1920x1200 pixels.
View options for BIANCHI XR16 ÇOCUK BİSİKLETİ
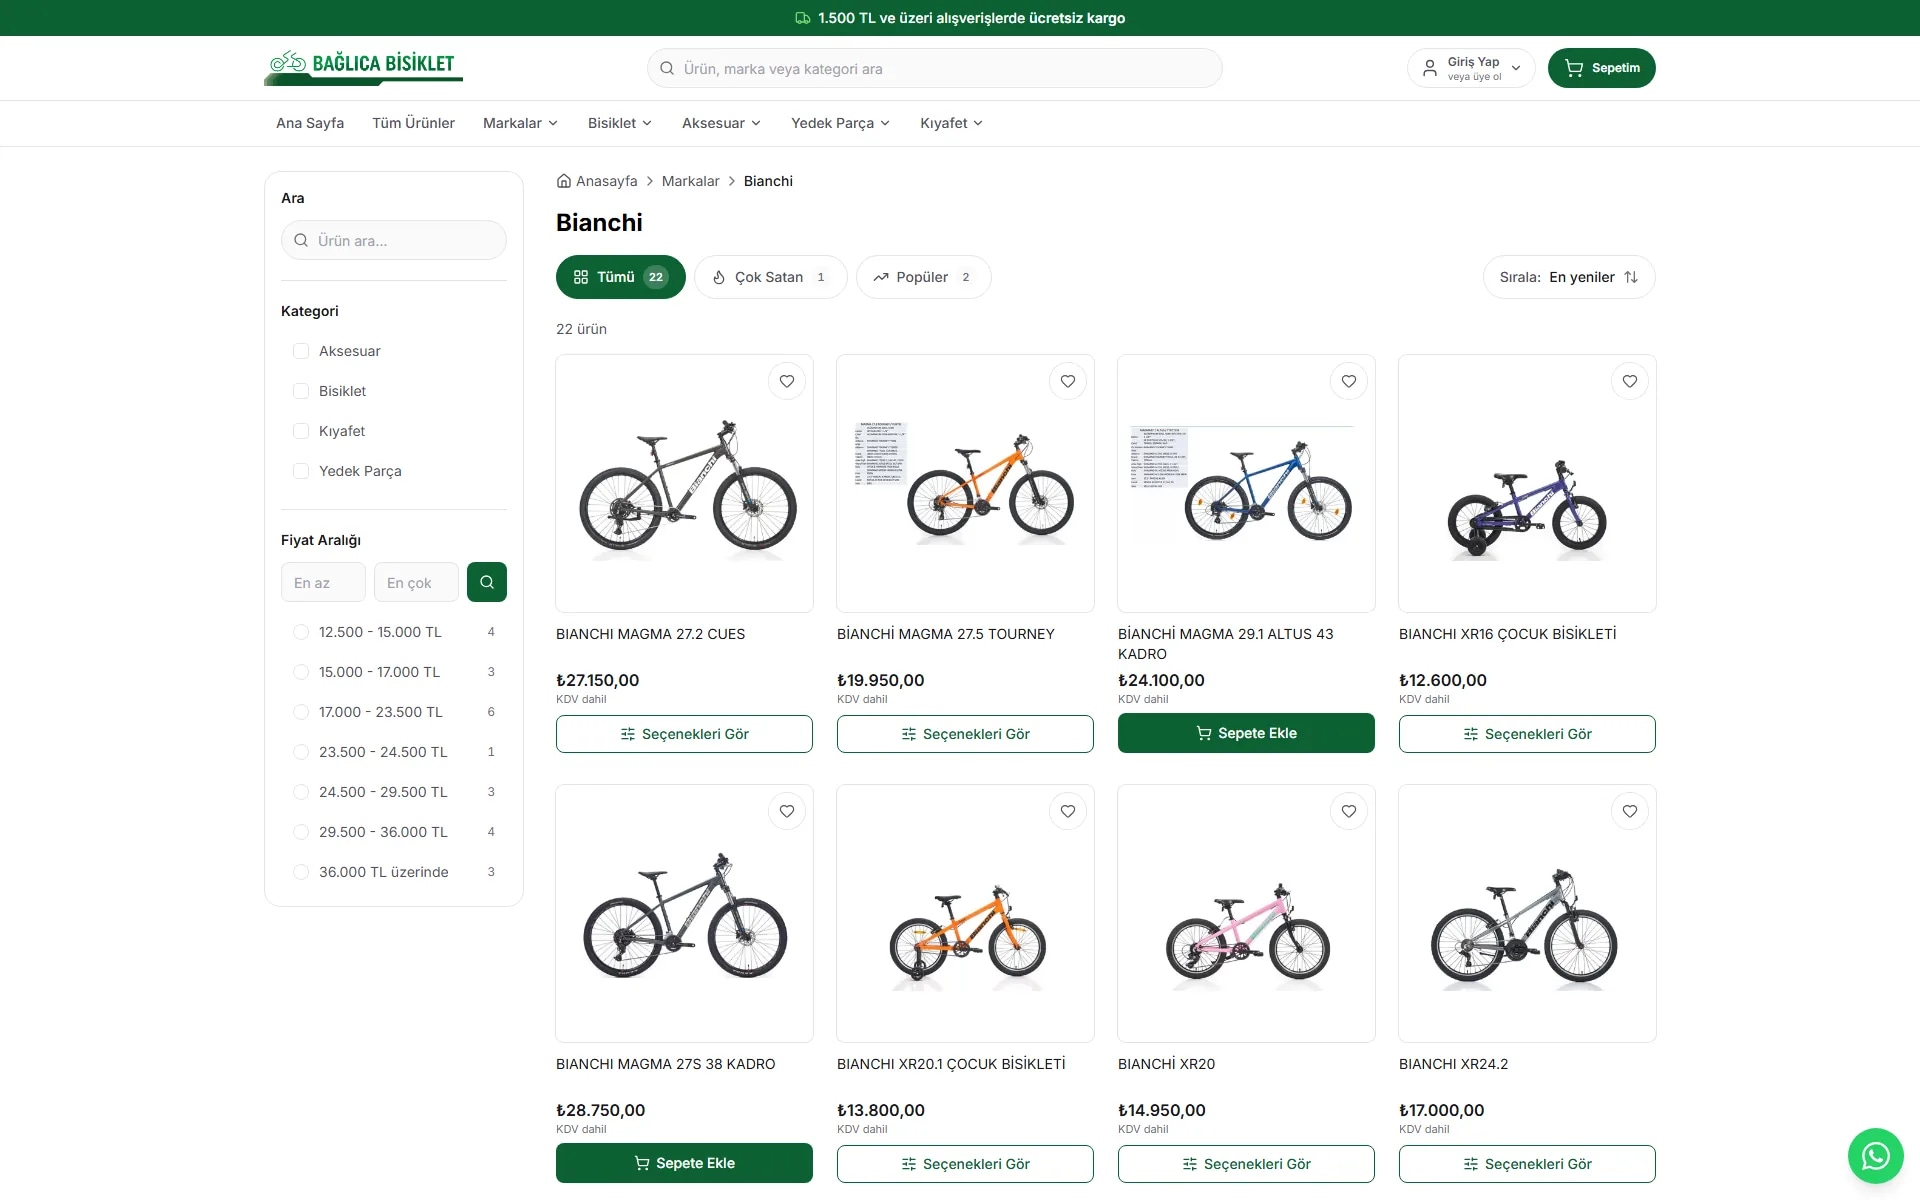click(x=1527, y=734)
